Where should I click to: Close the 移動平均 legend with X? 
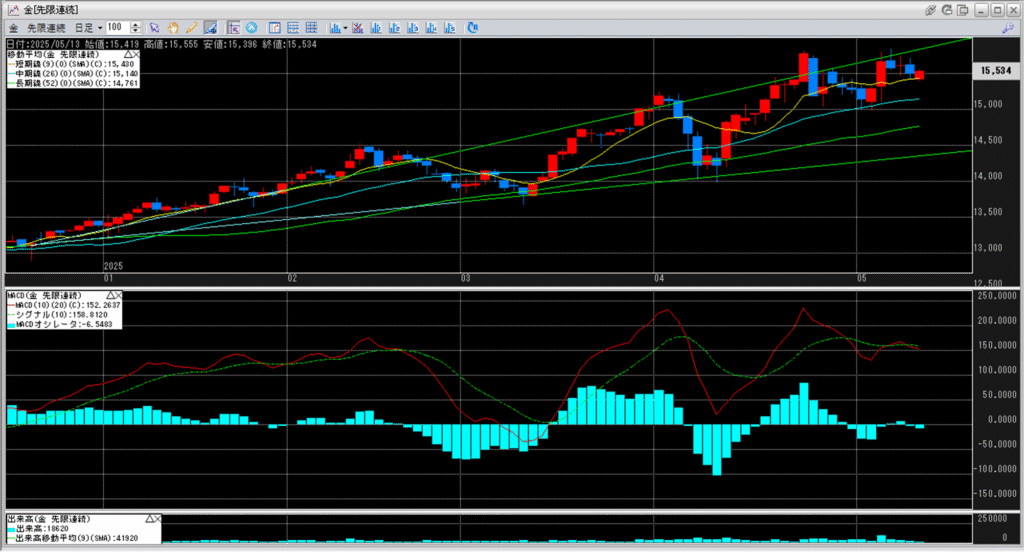pos(135,54)
